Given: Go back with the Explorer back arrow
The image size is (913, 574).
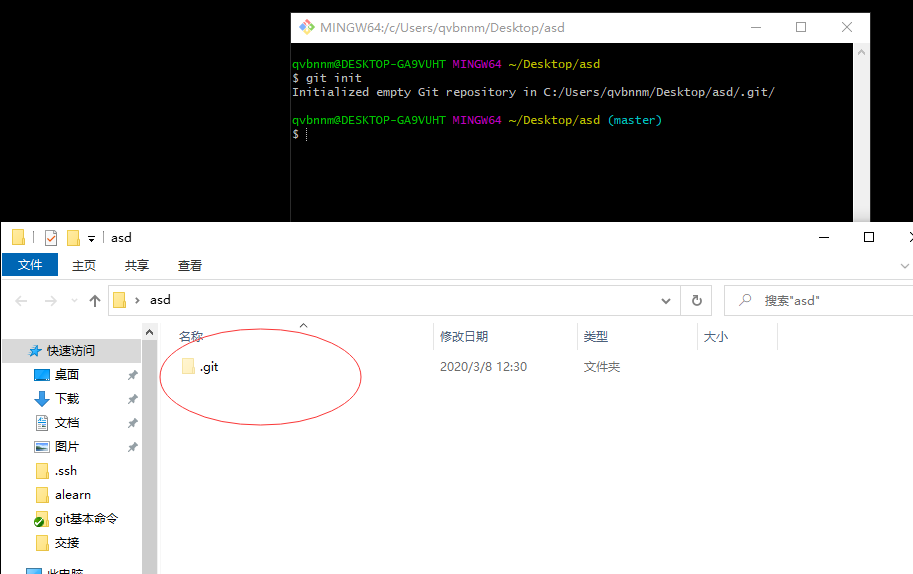Looking at the screenshot, I should 22,300.
